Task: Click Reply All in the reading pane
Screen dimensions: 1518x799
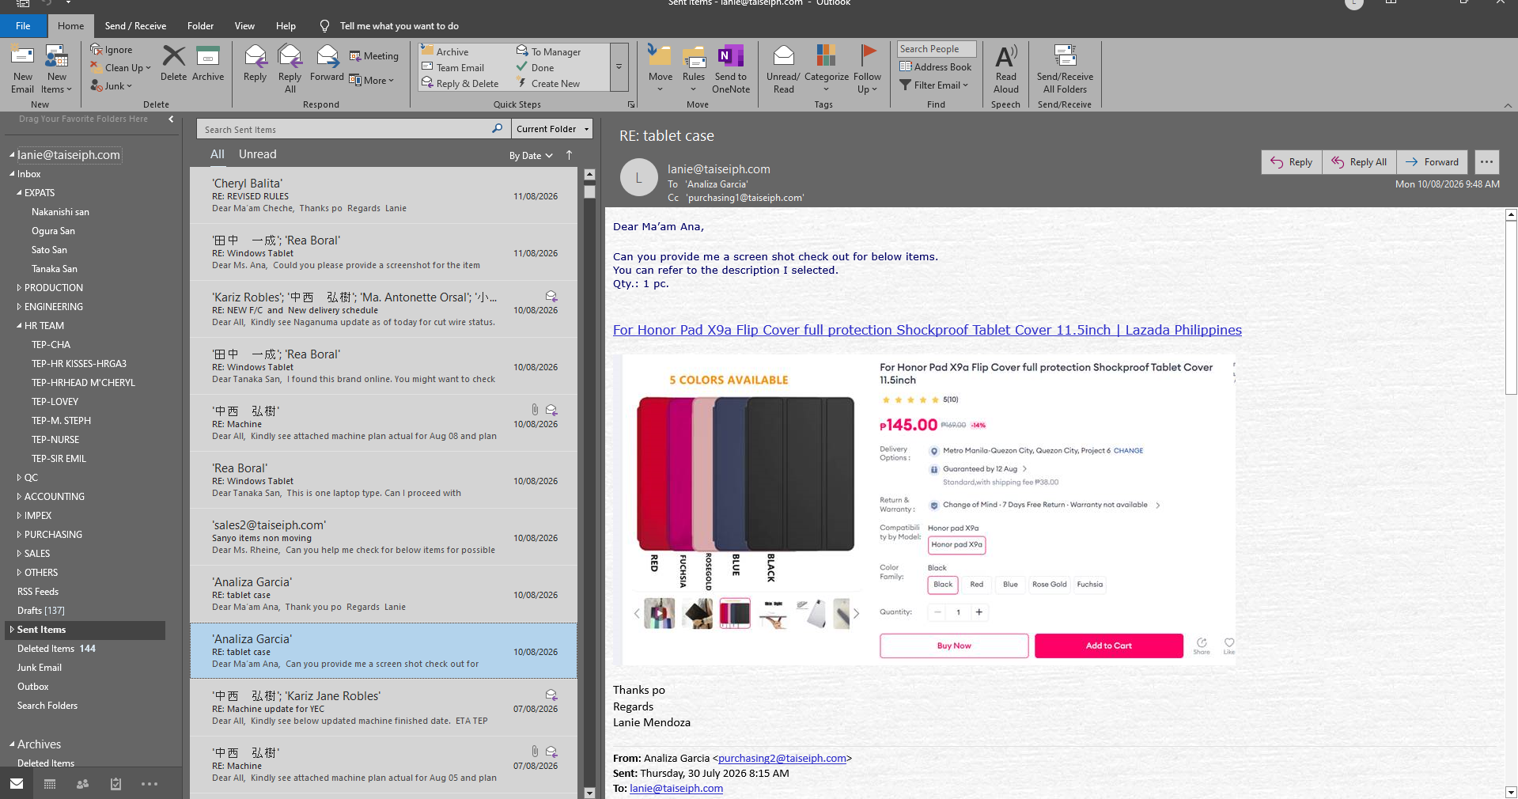Action: (1359, 162)
